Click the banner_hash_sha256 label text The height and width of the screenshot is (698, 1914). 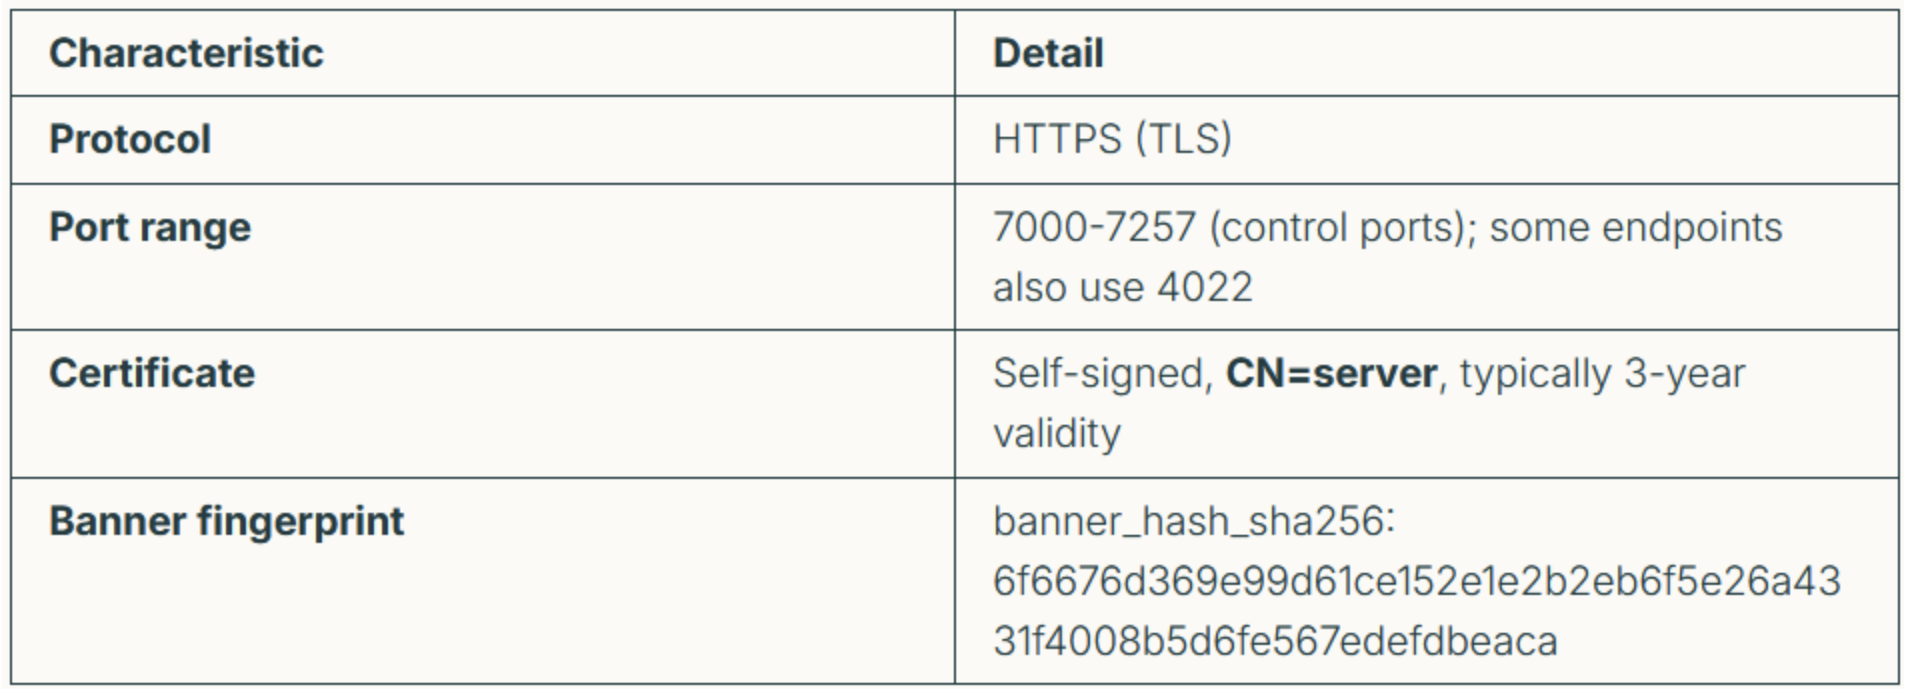1194,522
